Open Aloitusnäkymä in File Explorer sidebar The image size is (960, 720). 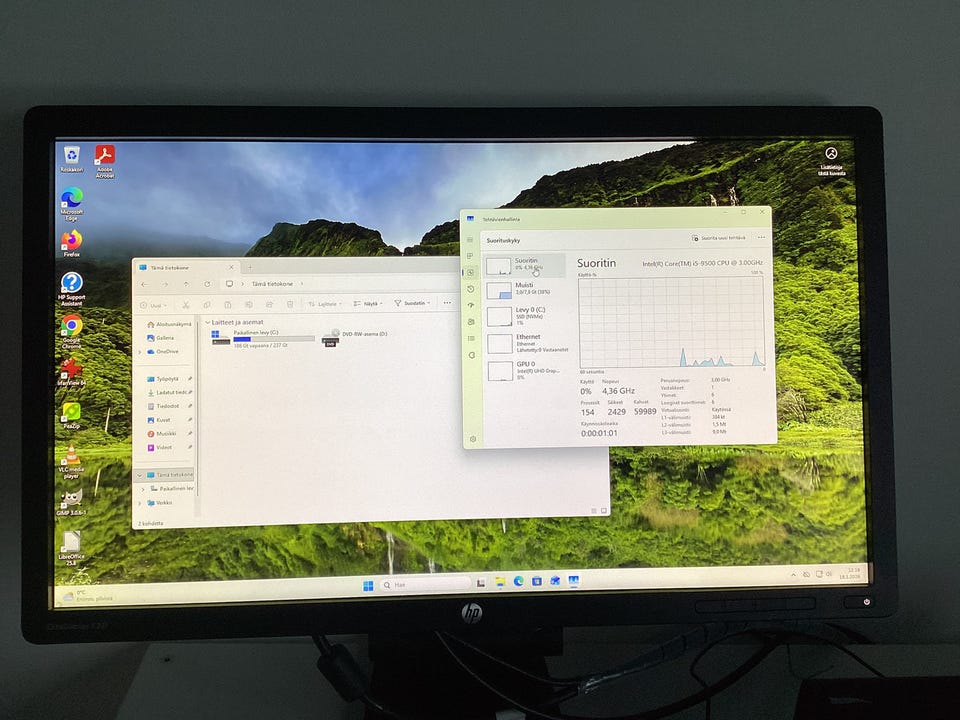click(169, 324)
